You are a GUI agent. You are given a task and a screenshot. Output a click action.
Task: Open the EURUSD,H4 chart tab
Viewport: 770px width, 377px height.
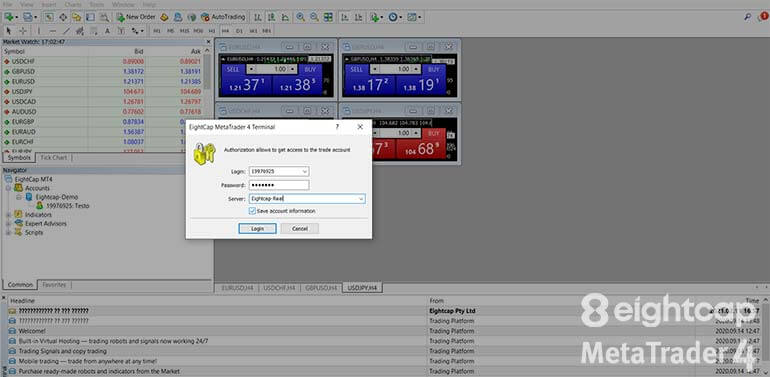(237, 288)
